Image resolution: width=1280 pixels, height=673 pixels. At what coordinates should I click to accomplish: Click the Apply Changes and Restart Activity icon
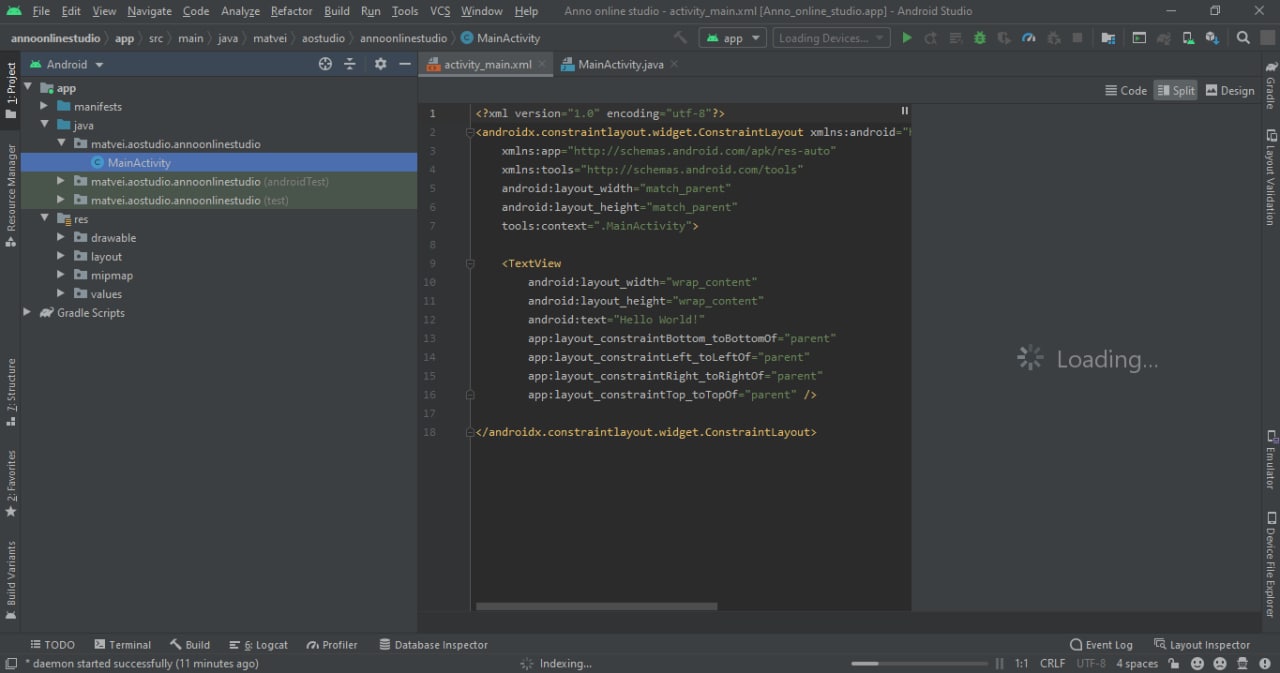931,38
